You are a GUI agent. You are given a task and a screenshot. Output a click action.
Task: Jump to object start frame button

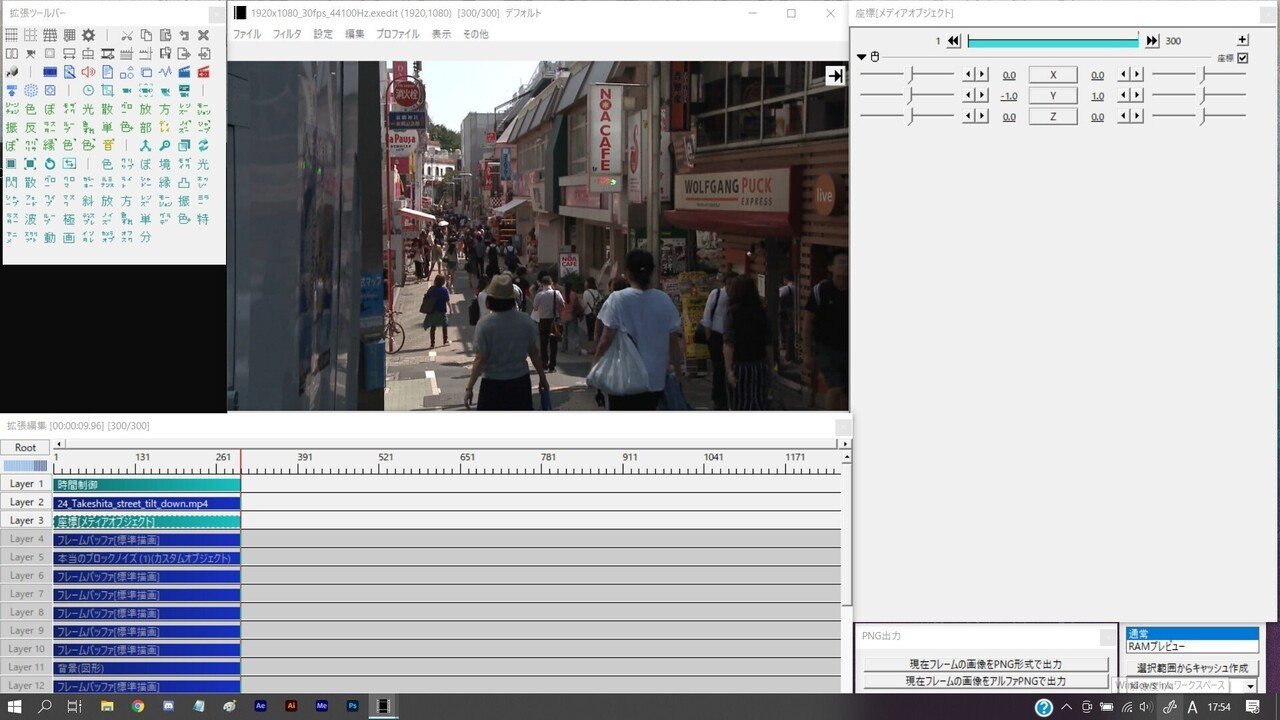click(953, 41)
